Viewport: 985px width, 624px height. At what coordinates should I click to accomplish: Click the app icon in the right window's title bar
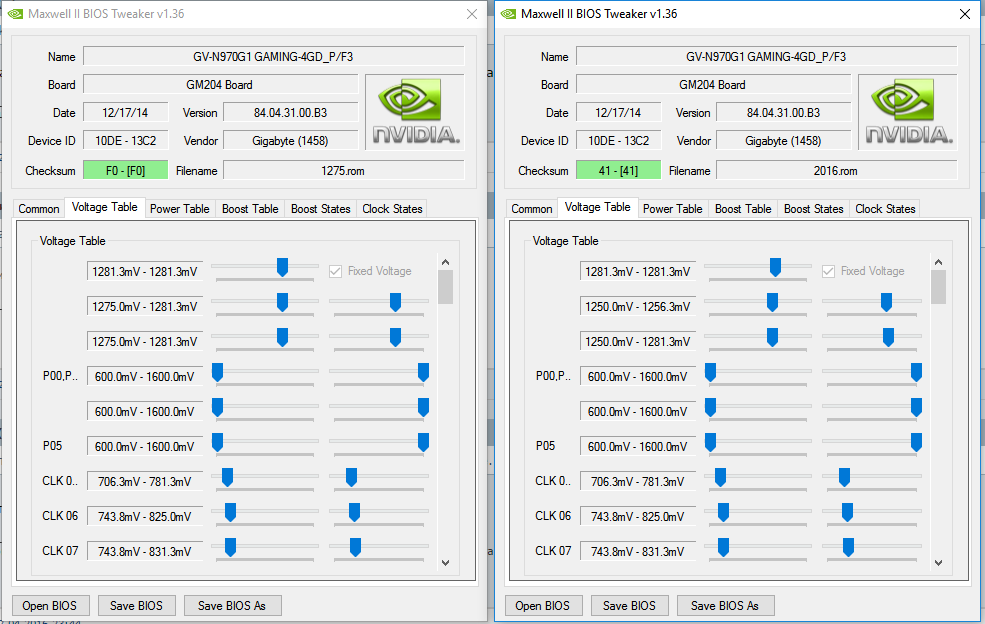508,14
